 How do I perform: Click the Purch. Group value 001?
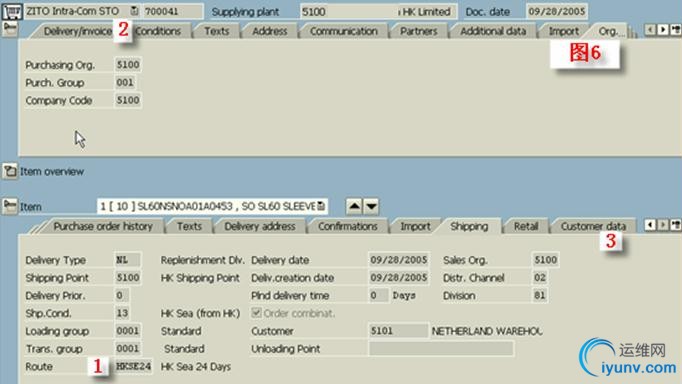point(125,83)
